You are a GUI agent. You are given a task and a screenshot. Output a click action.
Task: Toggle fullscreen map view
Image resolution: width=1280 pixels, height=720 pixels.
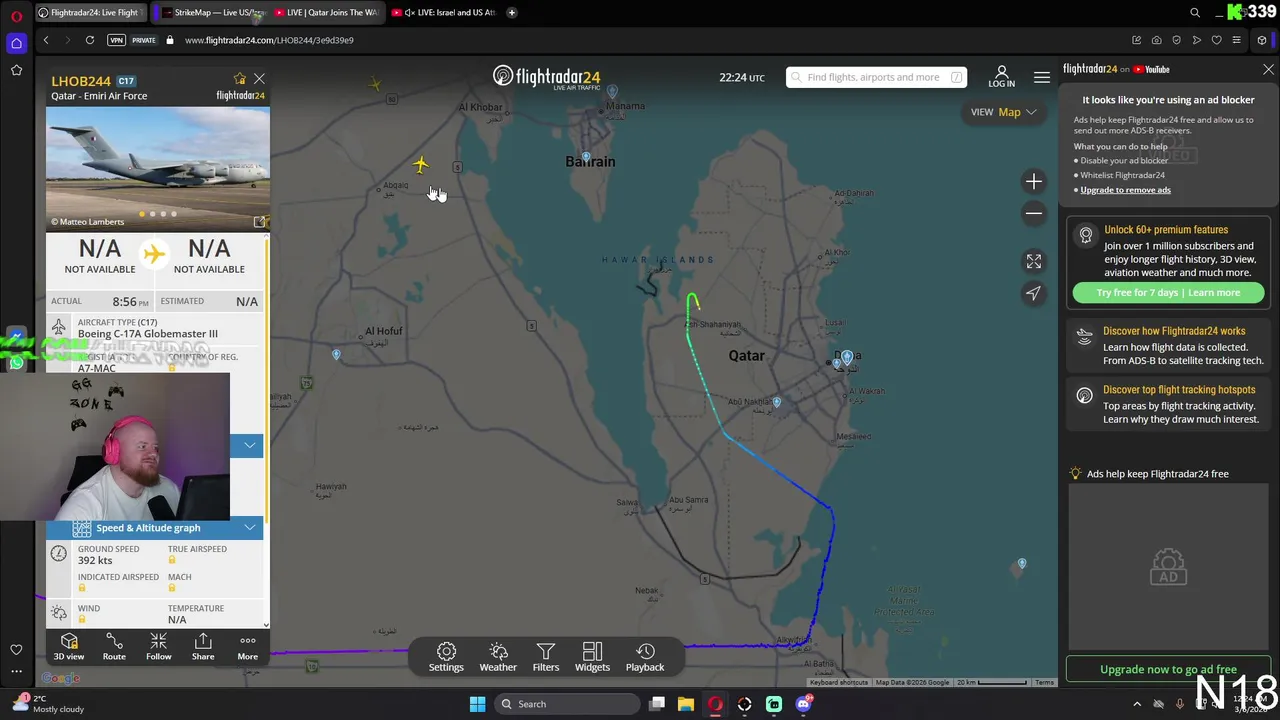coord(1034,261)
